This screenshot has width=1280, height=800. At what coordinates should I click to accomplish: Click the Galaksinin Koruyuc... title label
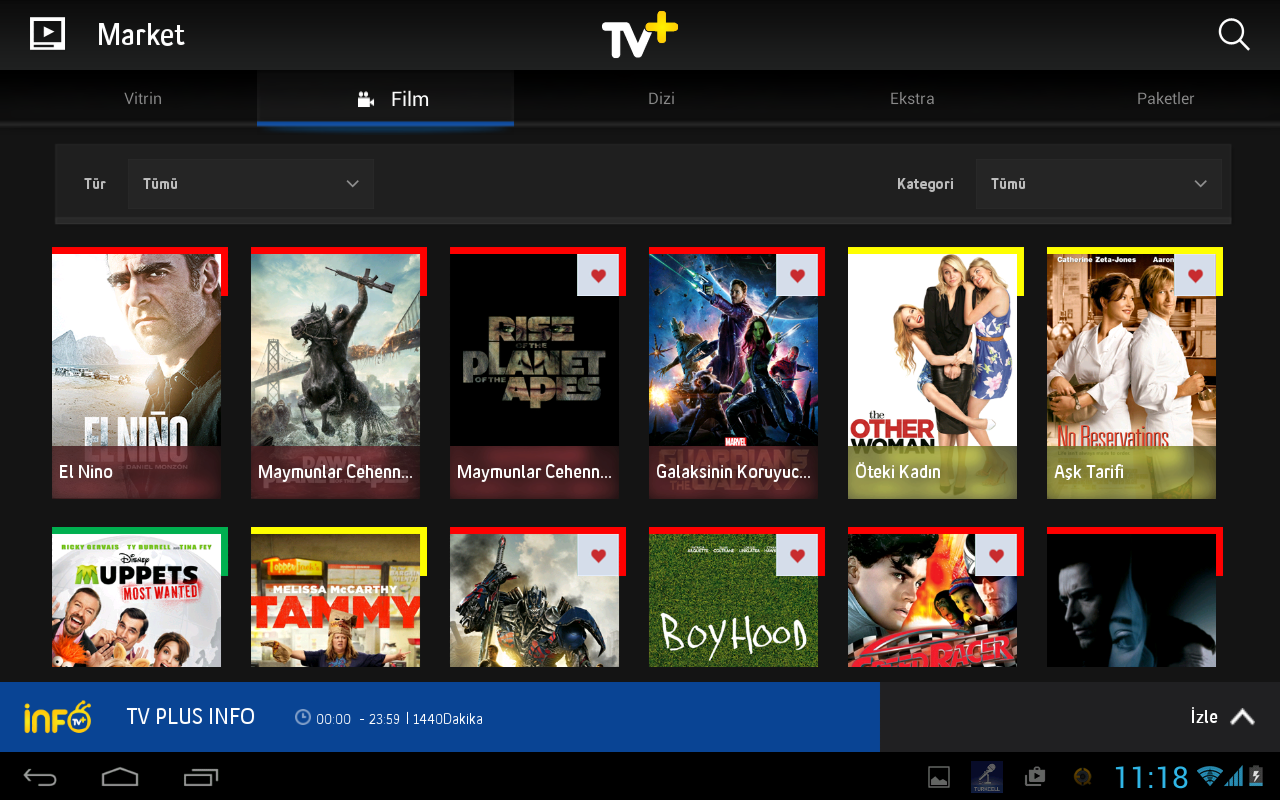click(x=733, y=472)
